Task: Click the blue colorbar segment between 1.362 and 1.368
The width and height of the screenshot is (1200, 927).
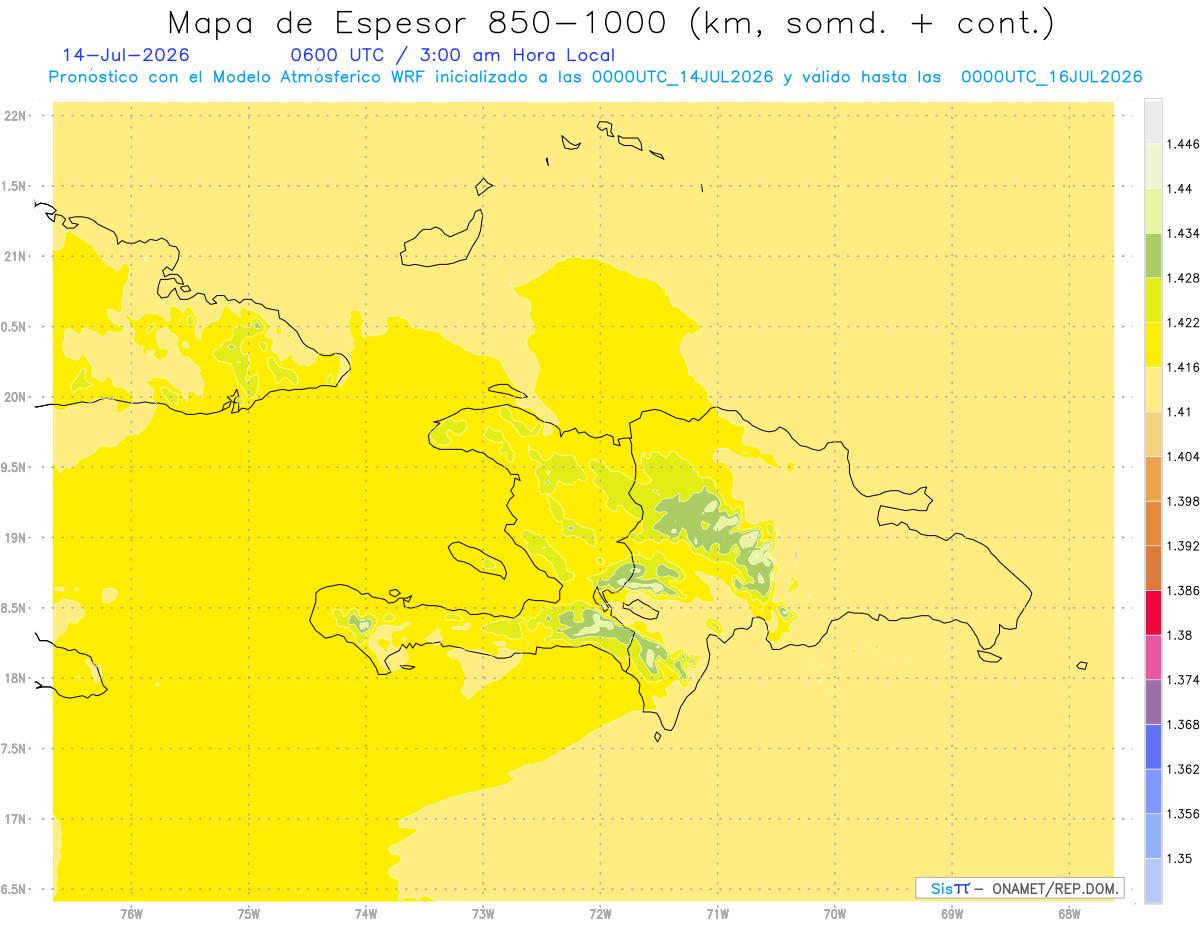Action: pos(1153,747)
